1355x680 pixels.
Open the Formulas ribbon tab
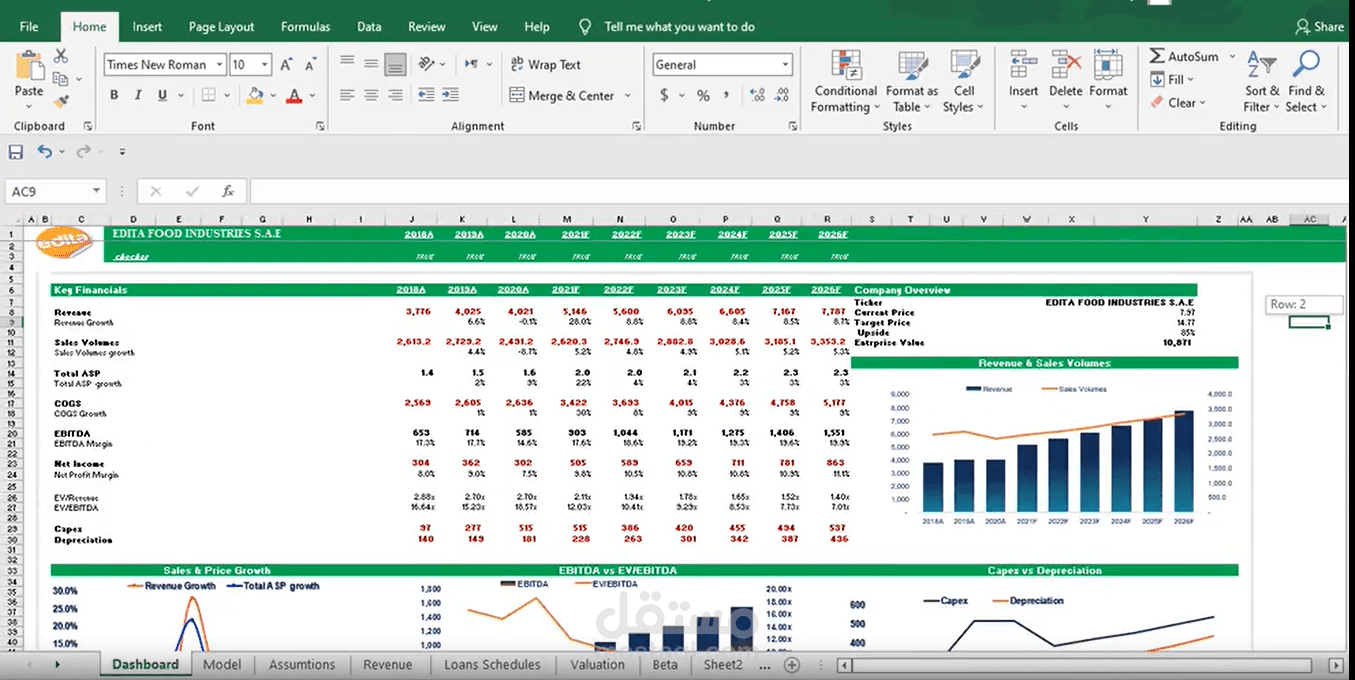click(x=305, y=27)
